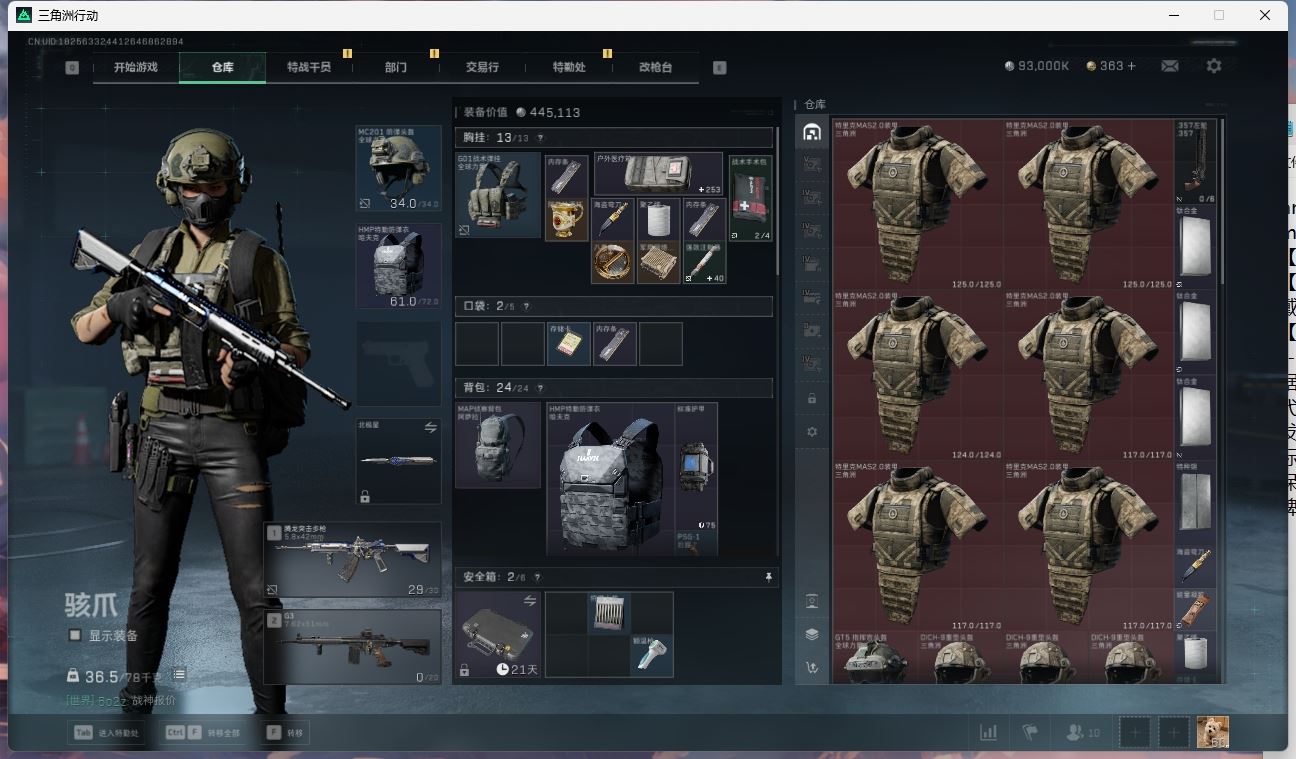The image size is (1296, 759).
Task: Open the friends list icon
Action: click(x=1075, y=733)
